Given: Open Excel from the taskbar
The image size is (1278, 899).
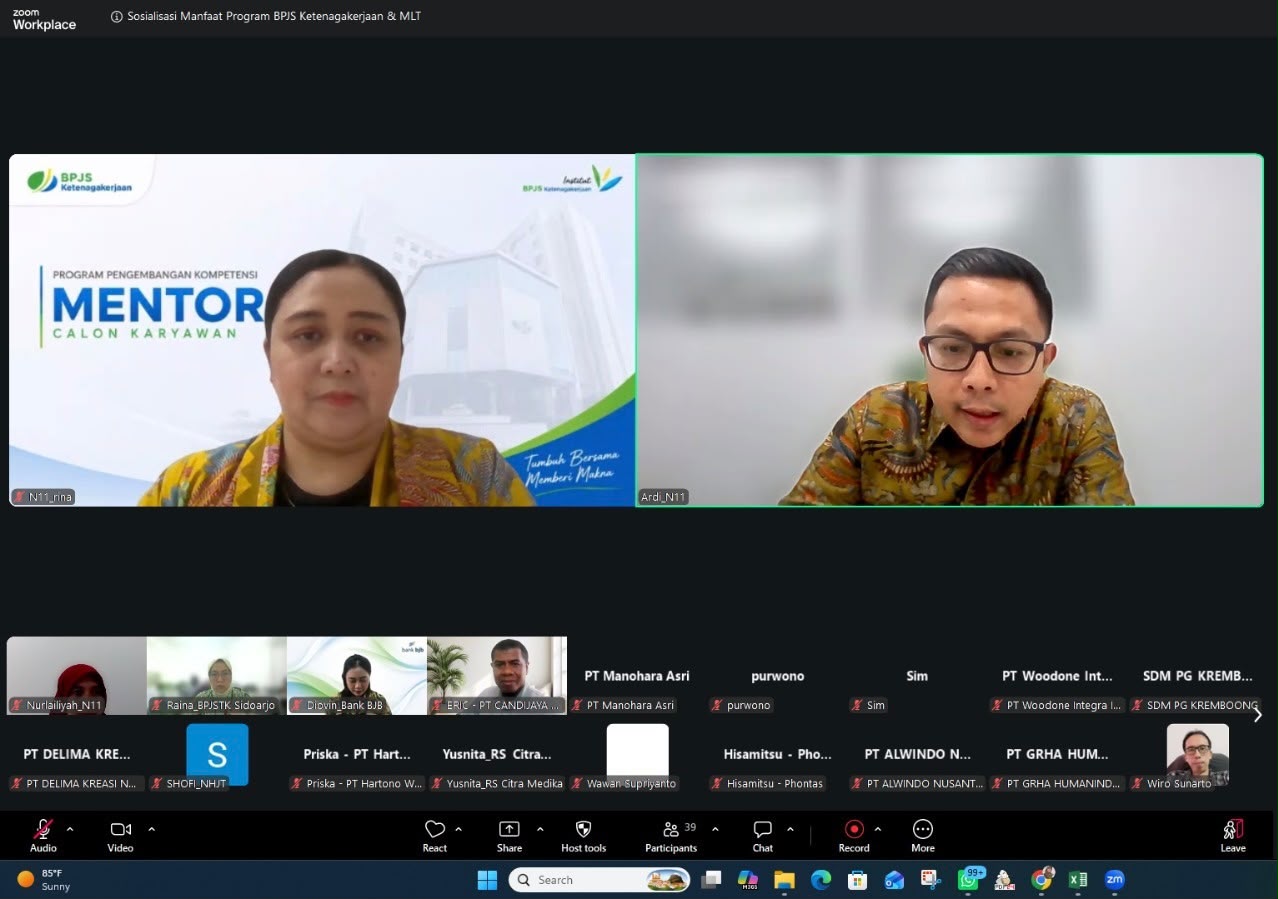Looking at the screenshot, I should point(1078,880).
